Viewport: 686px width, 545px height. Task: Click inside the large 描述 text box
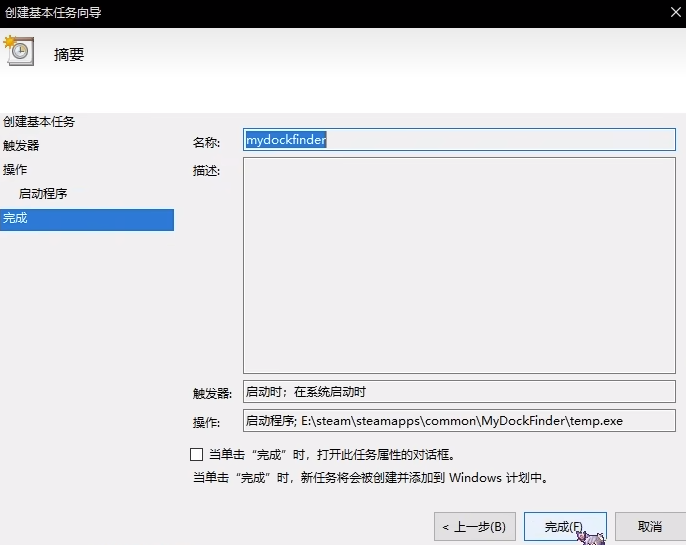pyautogui.click(x=459, y=265)
